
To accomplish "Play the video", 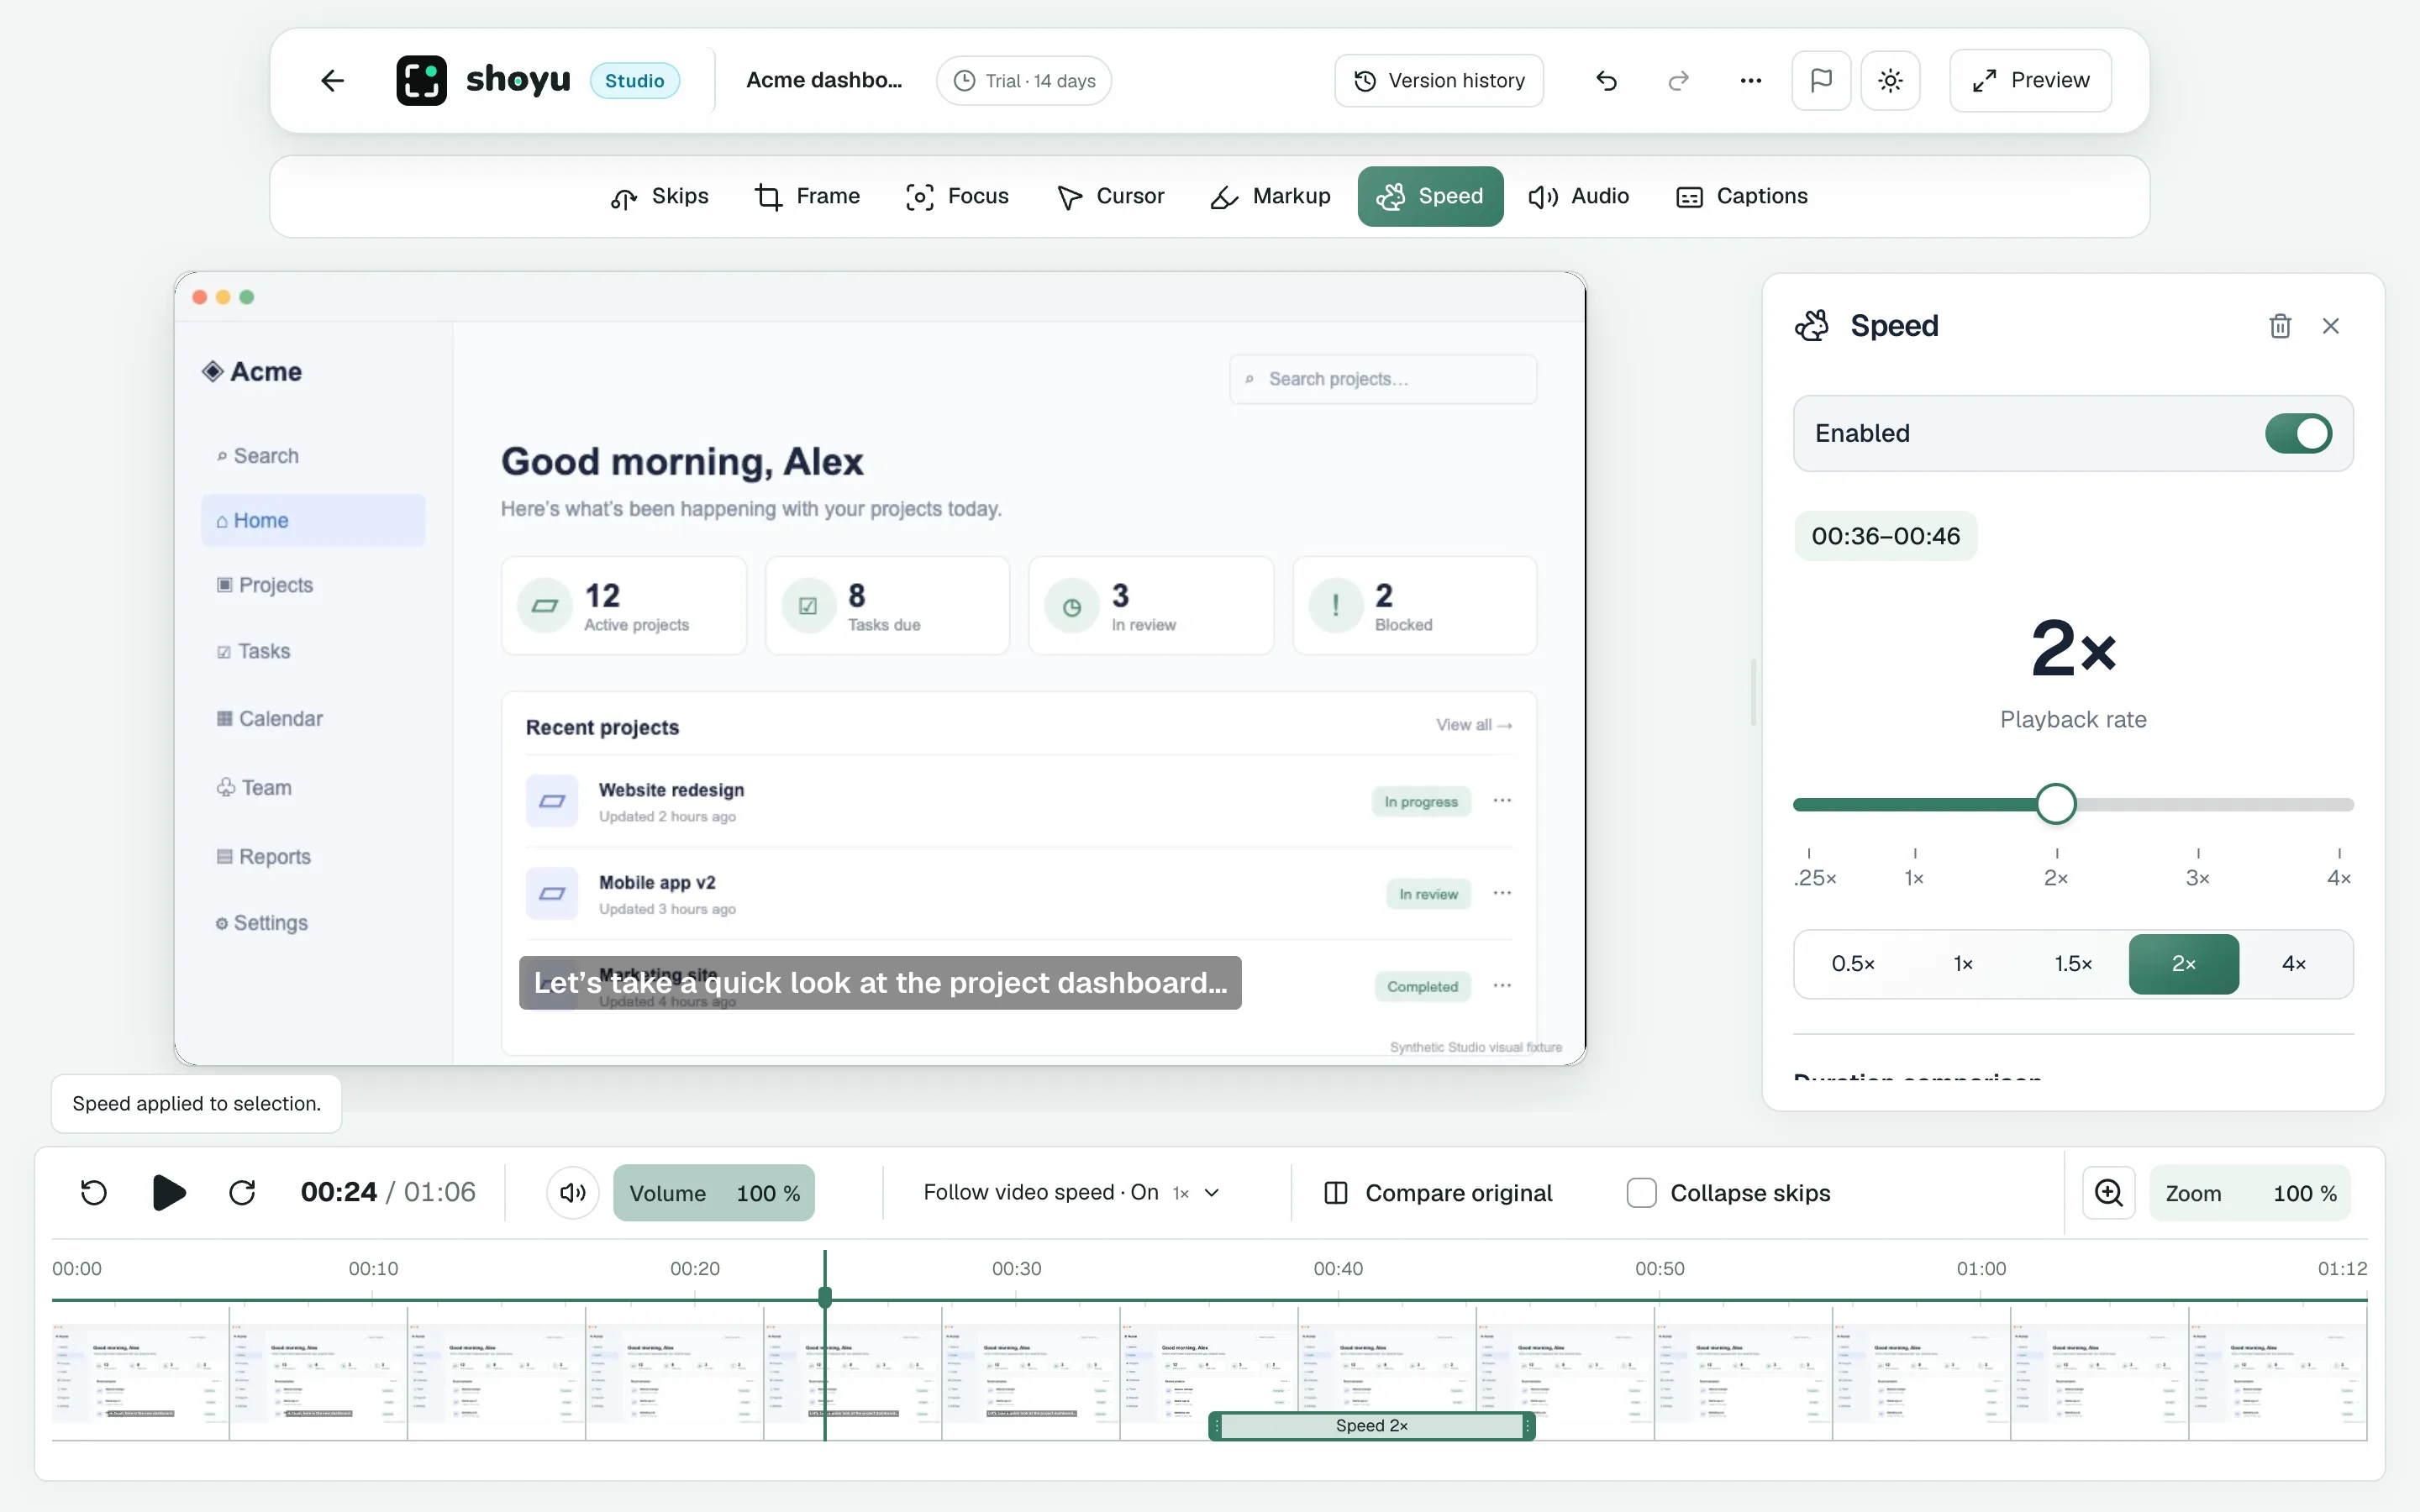I will click(169, 1192).
